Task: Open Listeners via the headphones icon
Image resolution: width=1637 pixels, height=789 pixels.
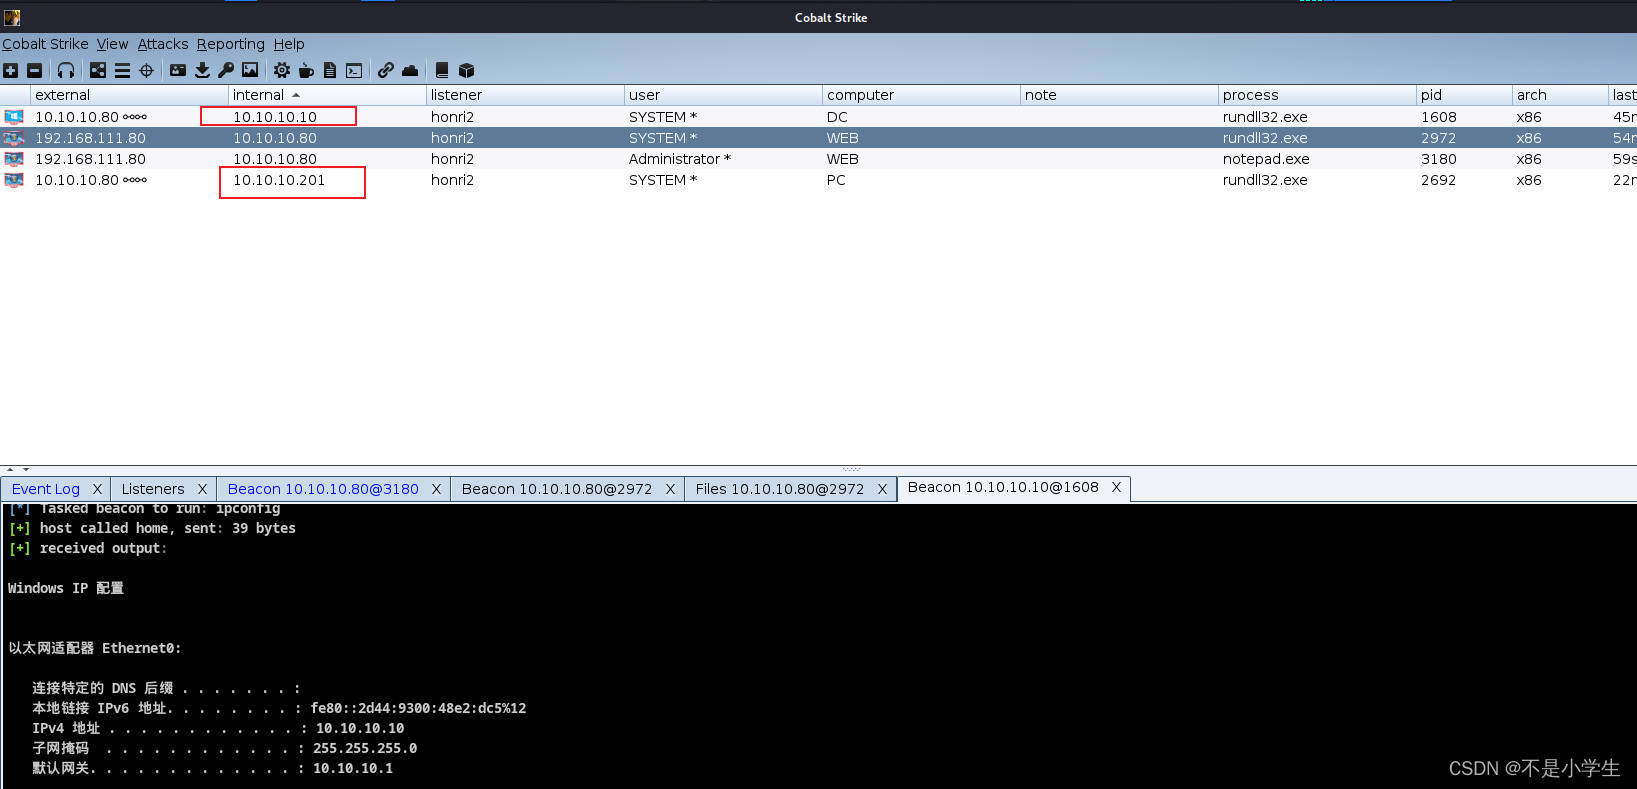Action: pyautogui.click(x=66, y=70)
